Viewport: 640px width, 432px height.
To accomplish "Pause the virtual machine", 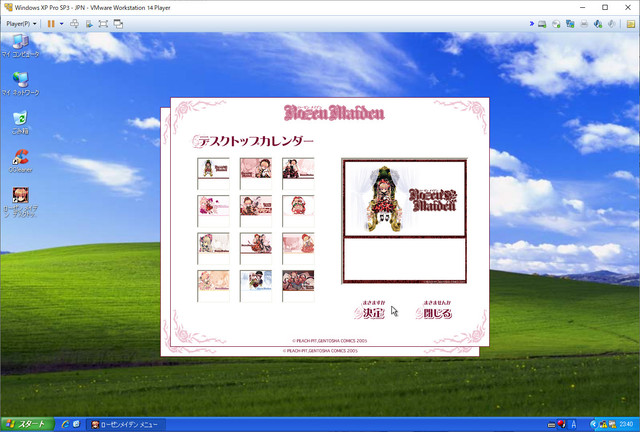I will pos(51,24).
